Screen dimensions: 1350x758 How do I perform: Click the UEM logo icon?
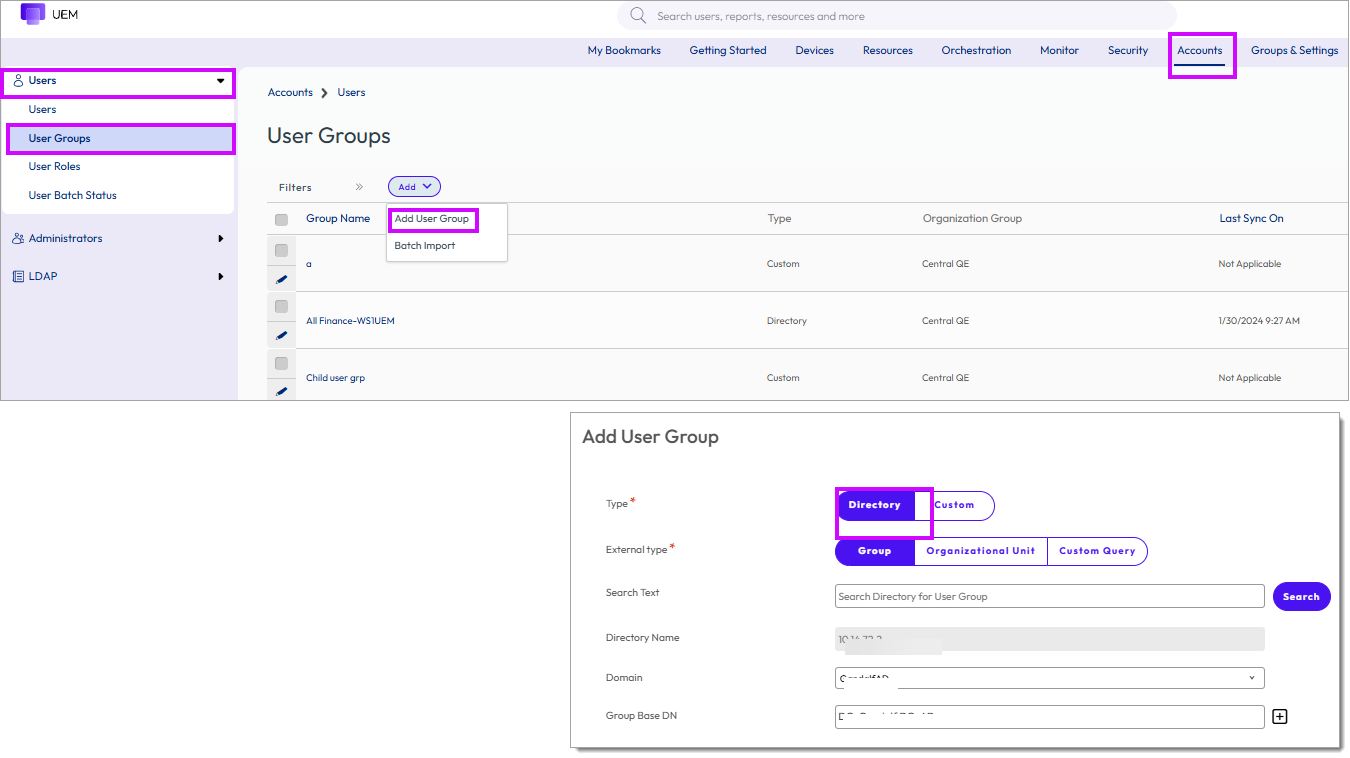(32, 13)
